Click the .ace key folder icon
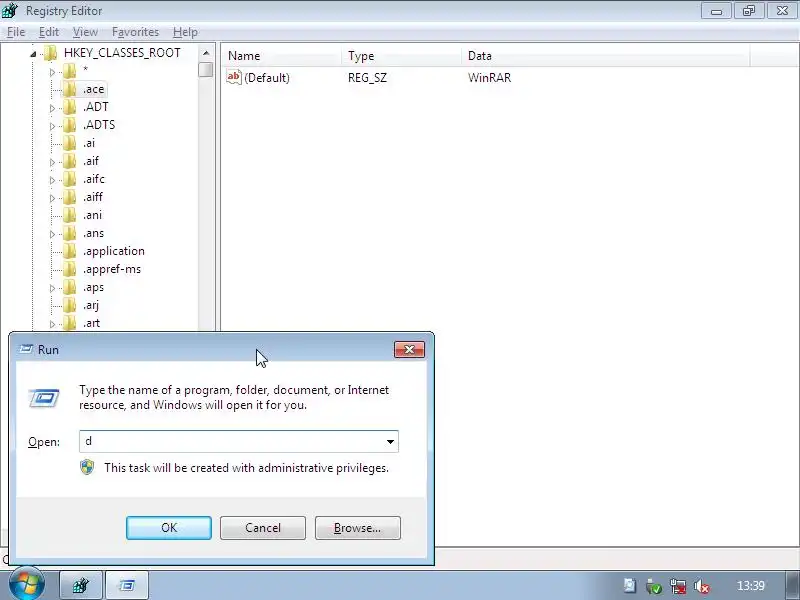800x600 pixels. 69,89
